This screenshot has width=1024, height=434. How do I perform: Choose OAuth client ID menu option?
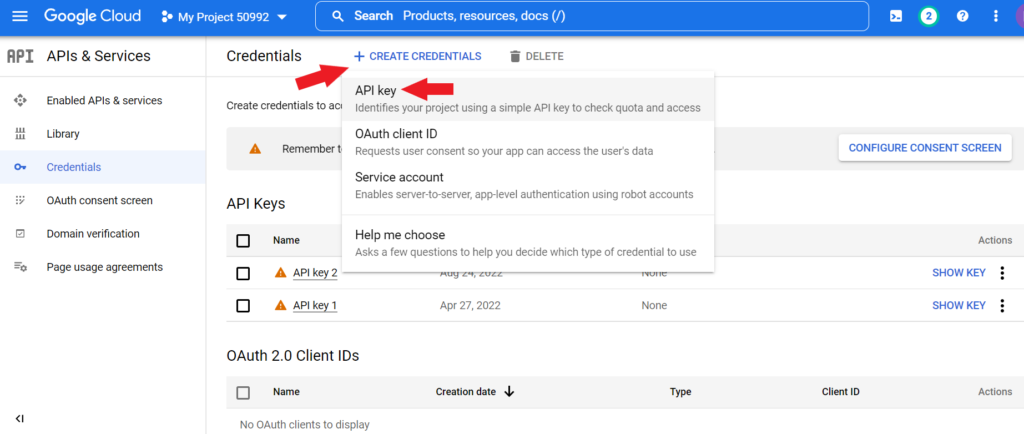396,134
